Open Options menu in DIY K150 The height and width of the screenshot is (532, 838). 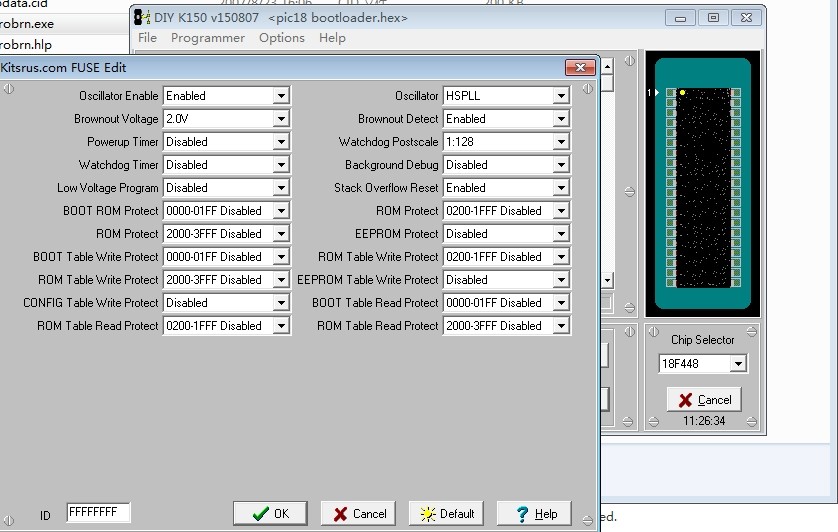[282, 38]
